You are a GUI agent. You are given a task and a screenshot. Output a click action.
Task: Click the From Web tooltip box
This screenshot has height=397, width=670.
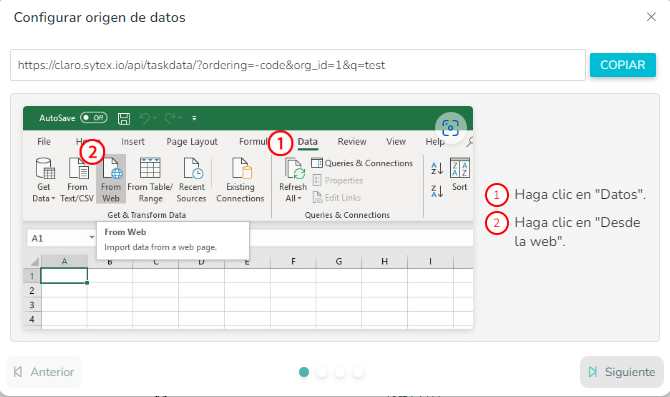[173, 240]
